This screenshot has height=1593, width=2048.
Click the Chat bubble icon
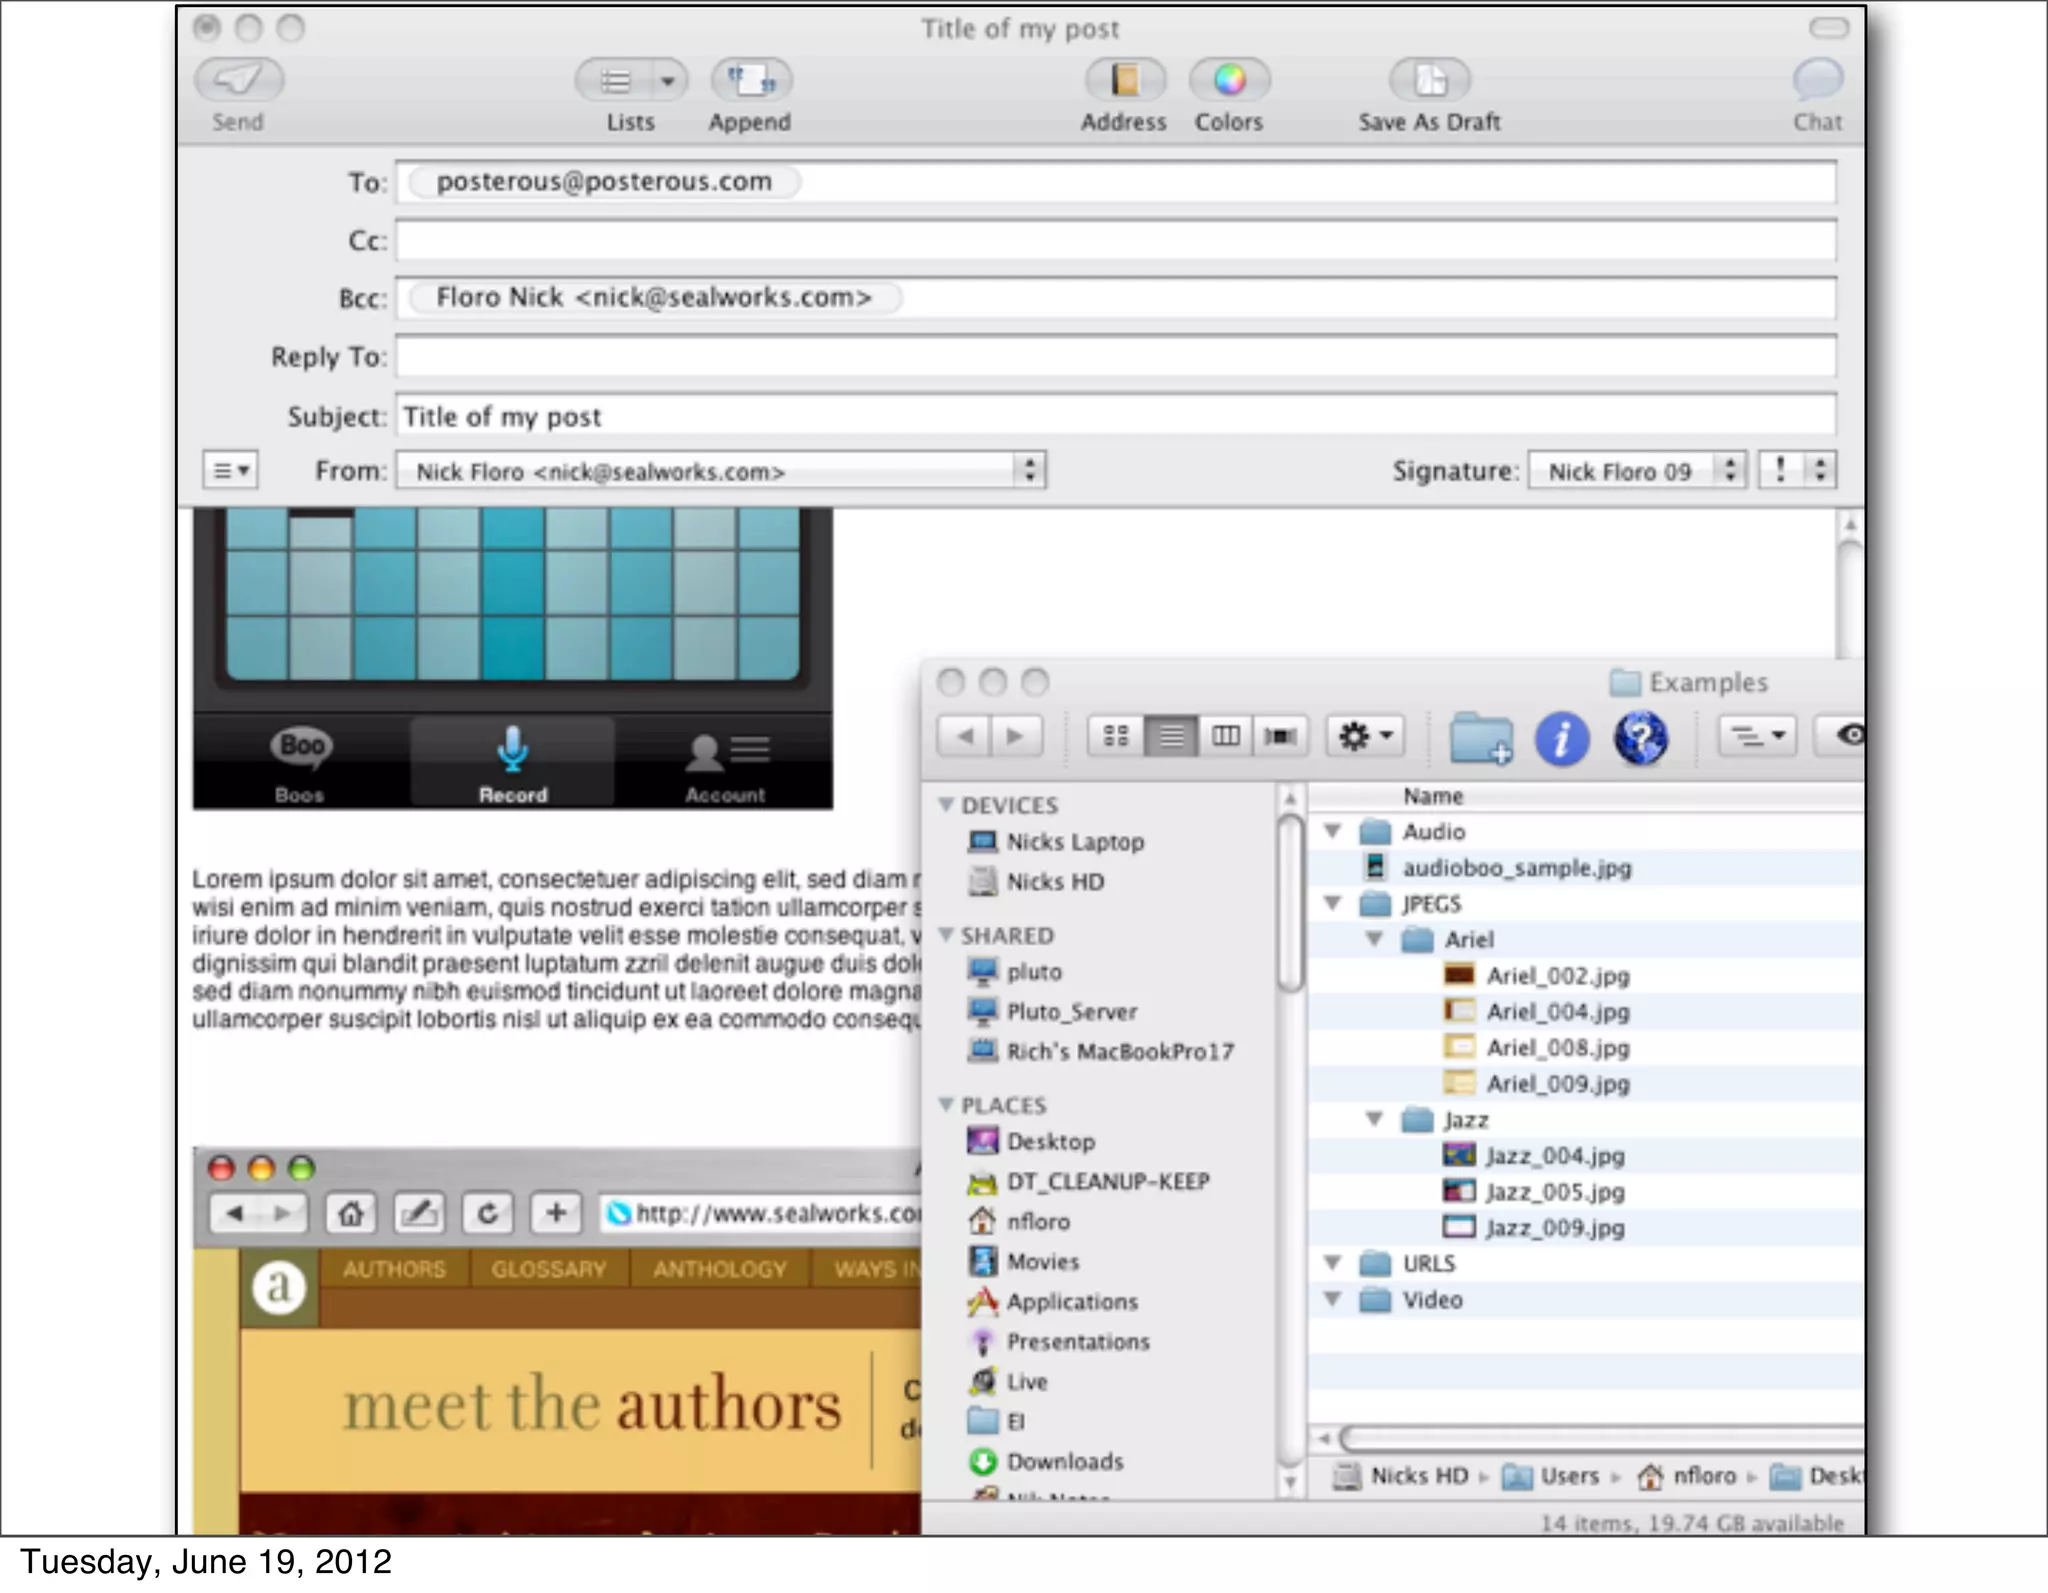click(x=1817, y=79)
